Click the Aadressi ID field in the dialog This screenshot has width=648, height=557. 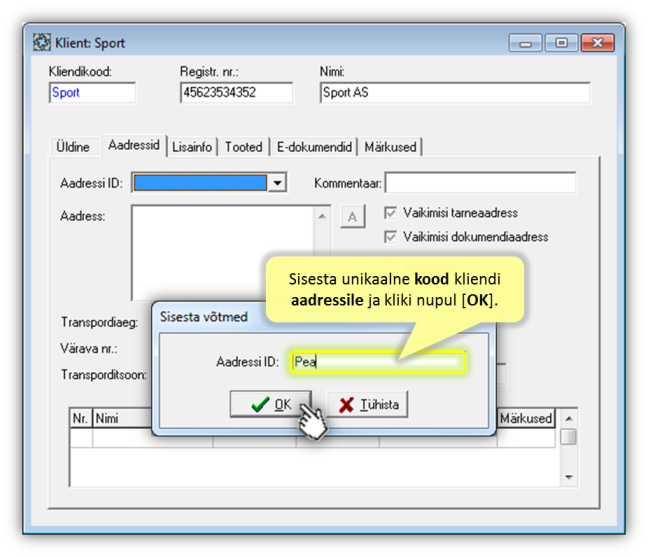click(378, 362)
